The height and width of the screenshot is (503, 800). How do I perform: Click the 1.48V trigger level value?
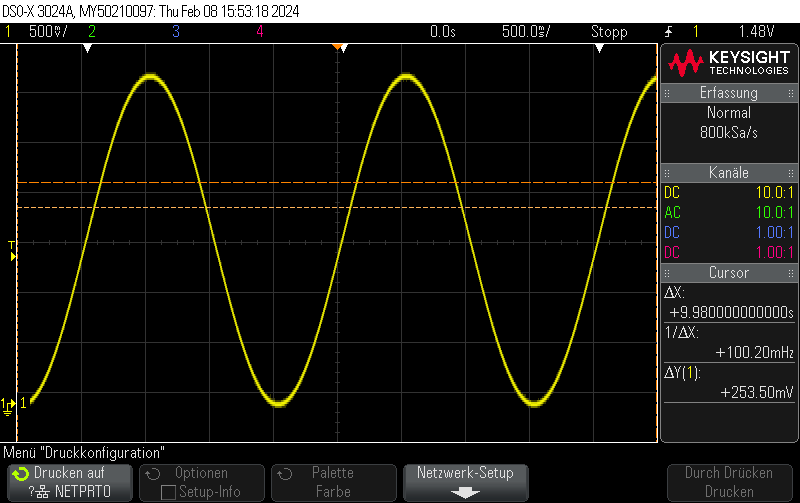(x=757, y=32)
